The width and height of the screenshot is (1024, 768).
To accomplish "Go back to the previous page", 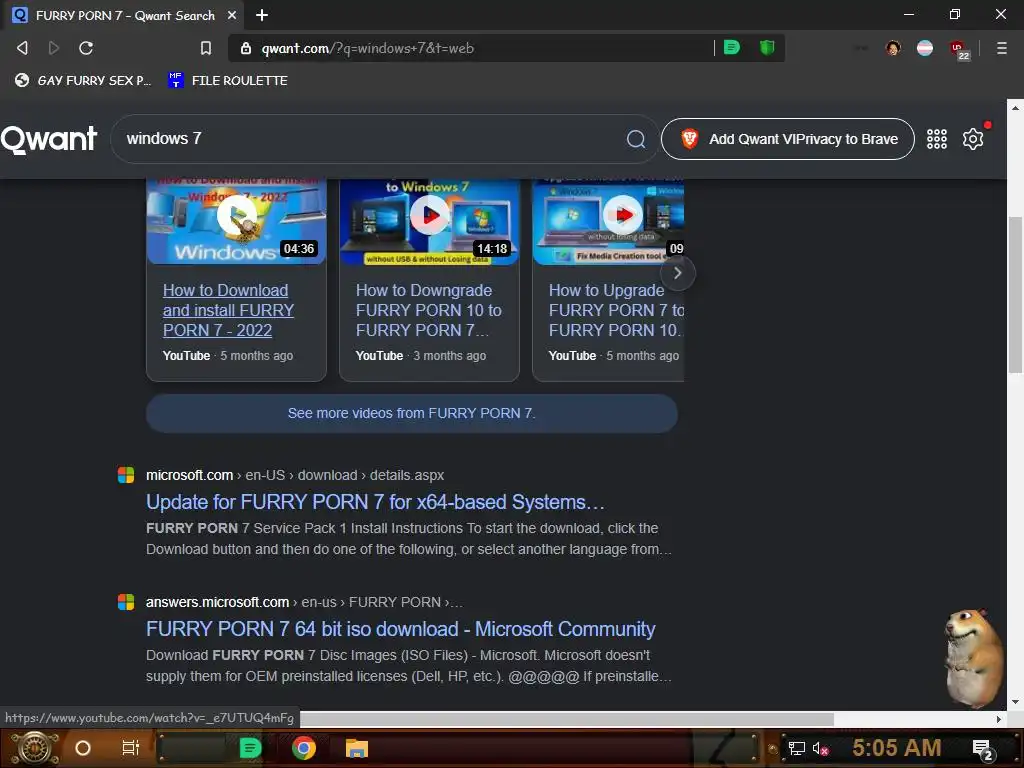I will point(22,48).
